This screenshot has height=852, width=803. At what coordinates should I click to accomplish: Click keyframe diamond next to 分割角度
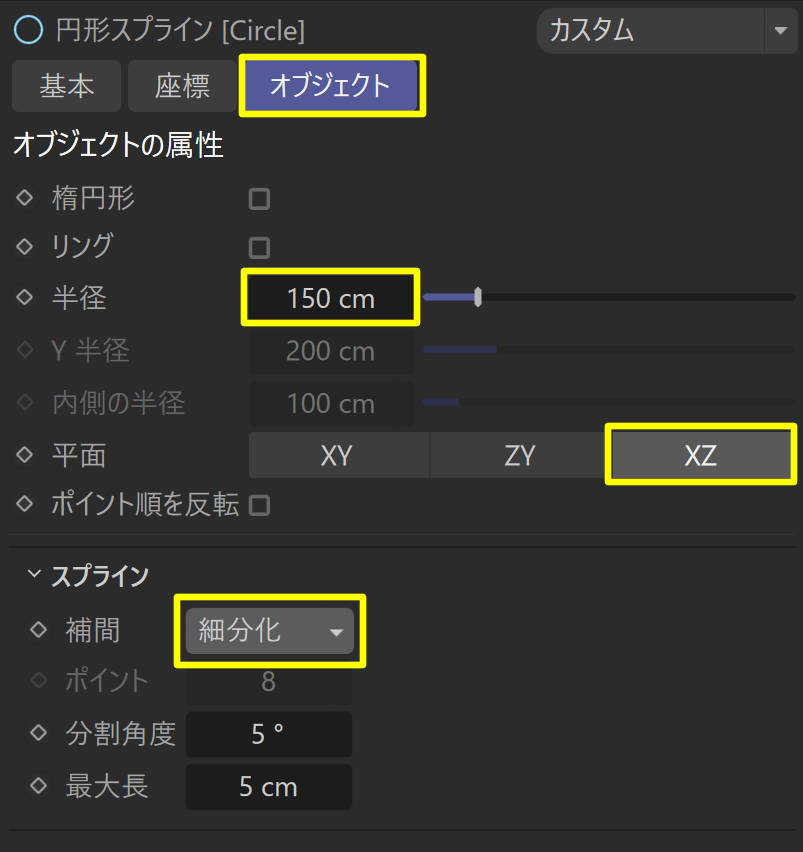click(39, 733)
